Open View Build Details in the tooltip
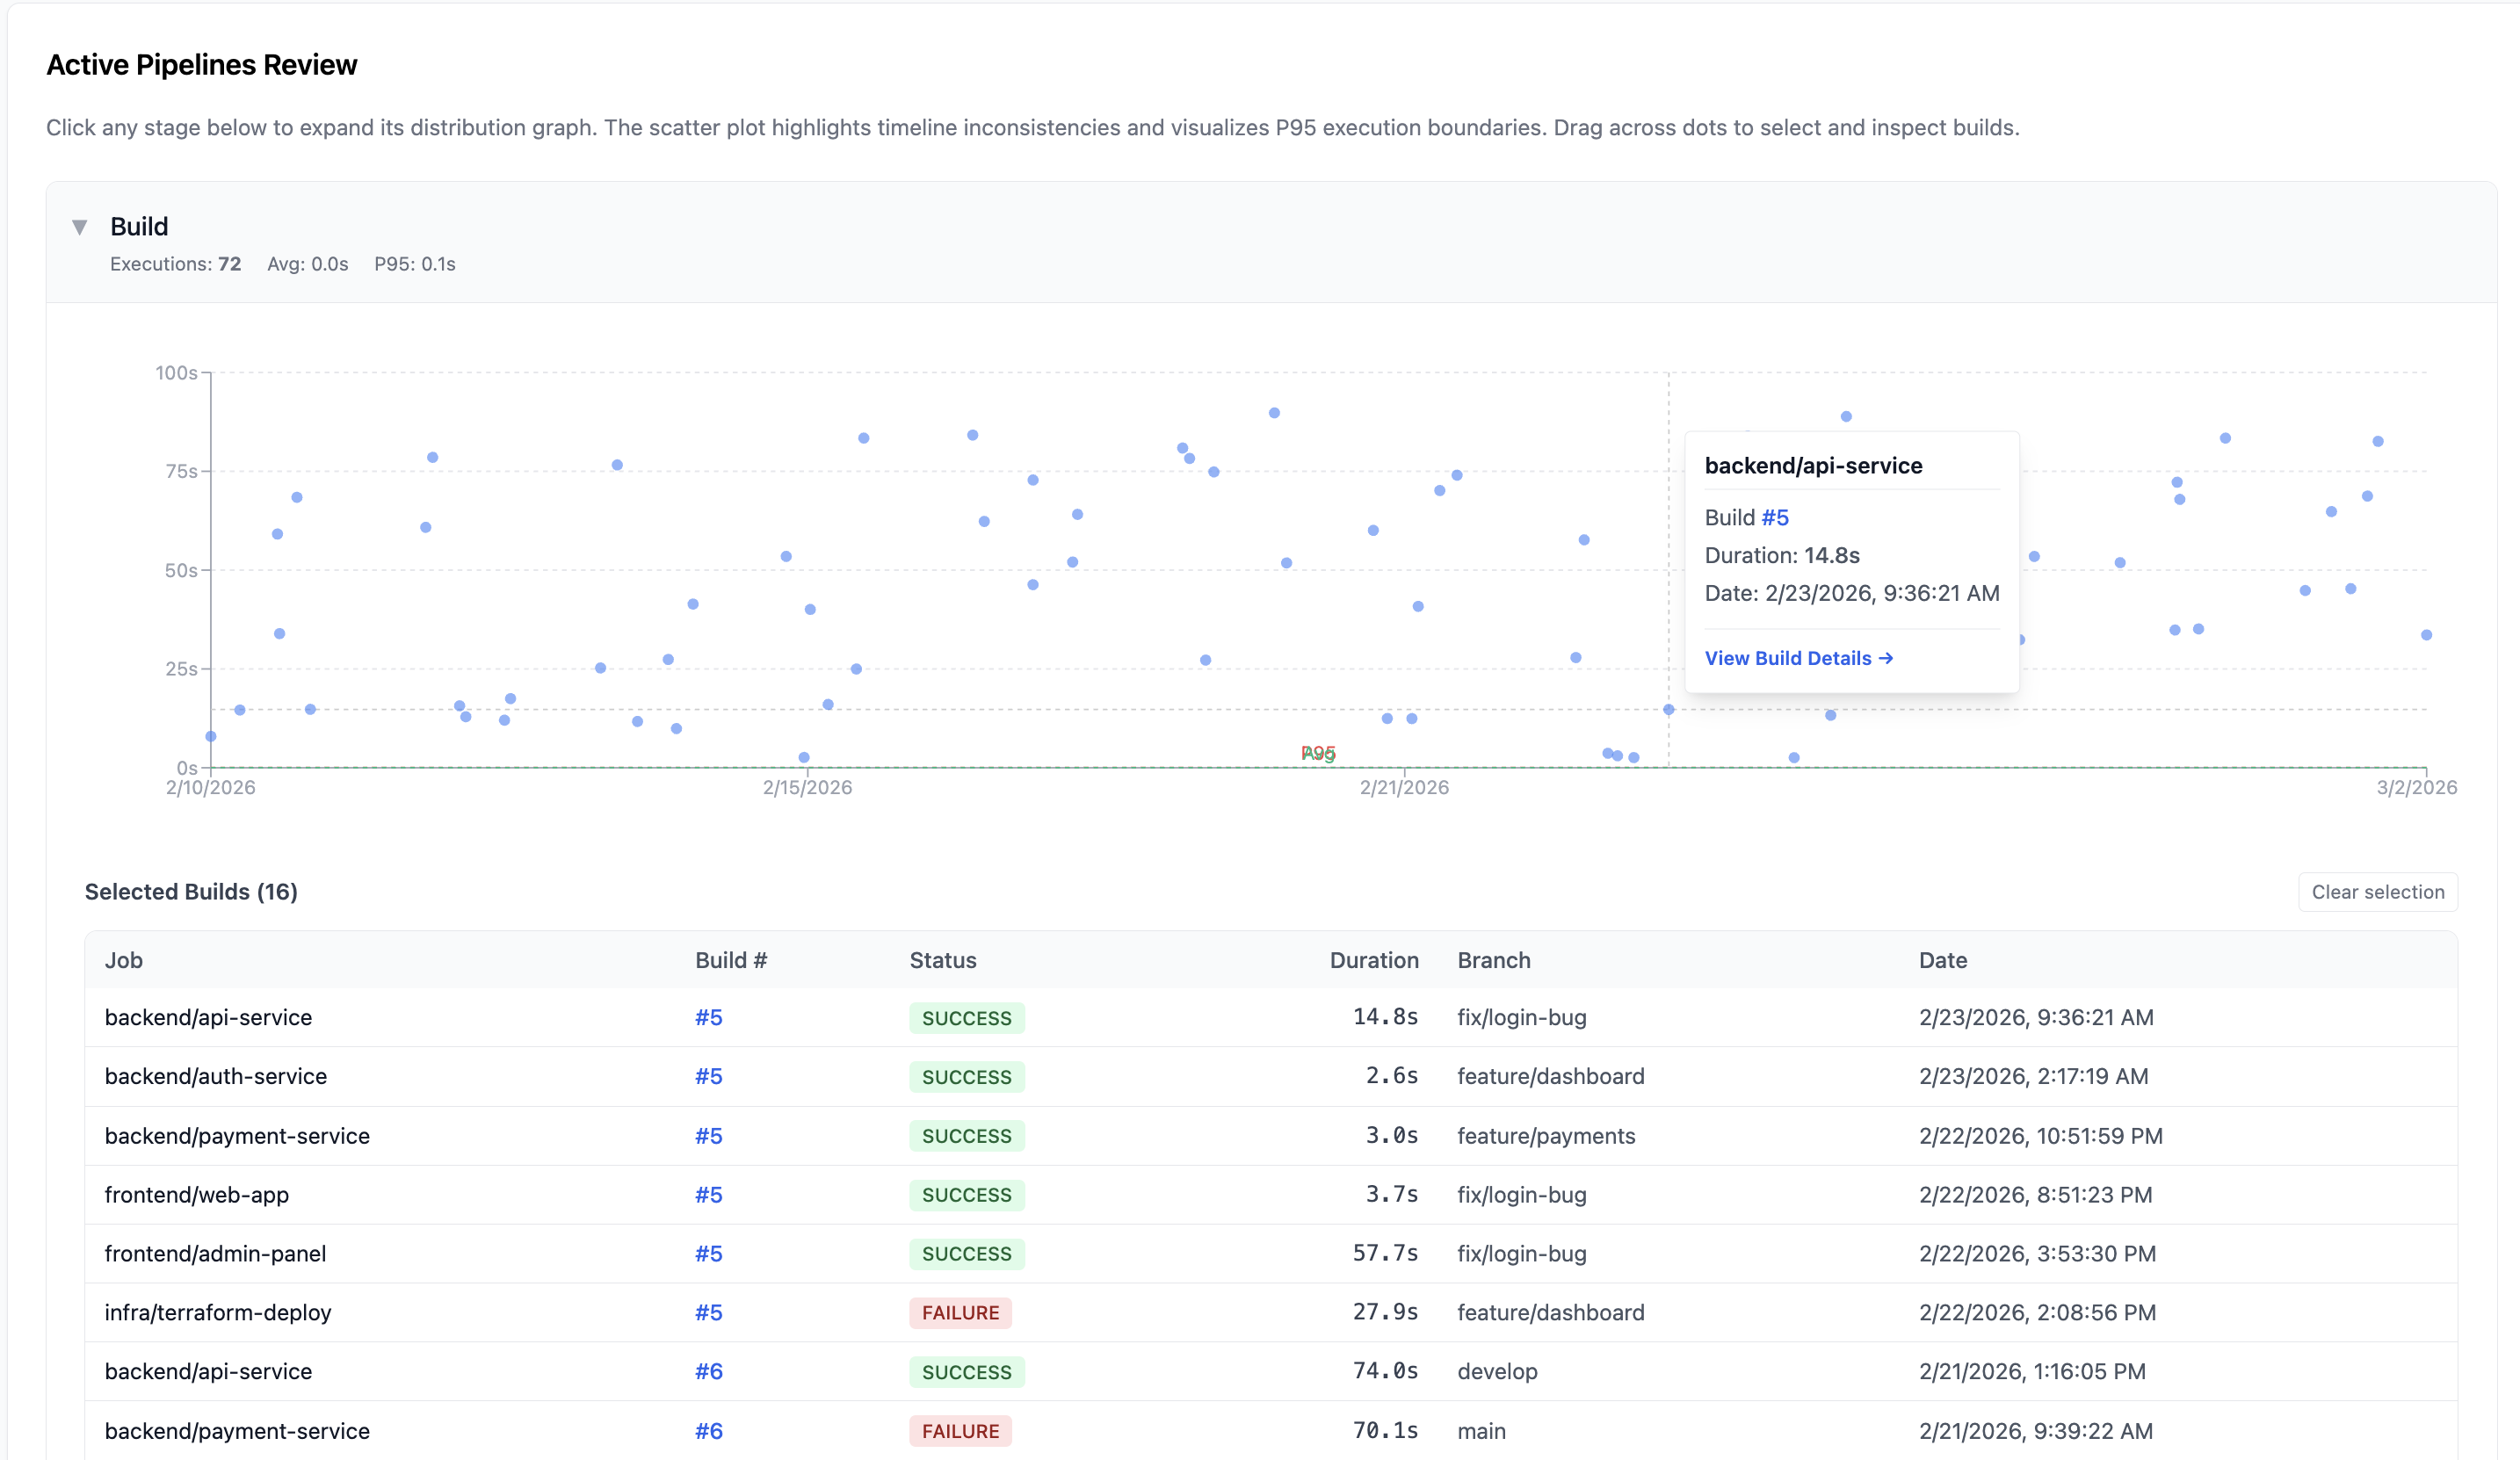 coord(1798,657)
